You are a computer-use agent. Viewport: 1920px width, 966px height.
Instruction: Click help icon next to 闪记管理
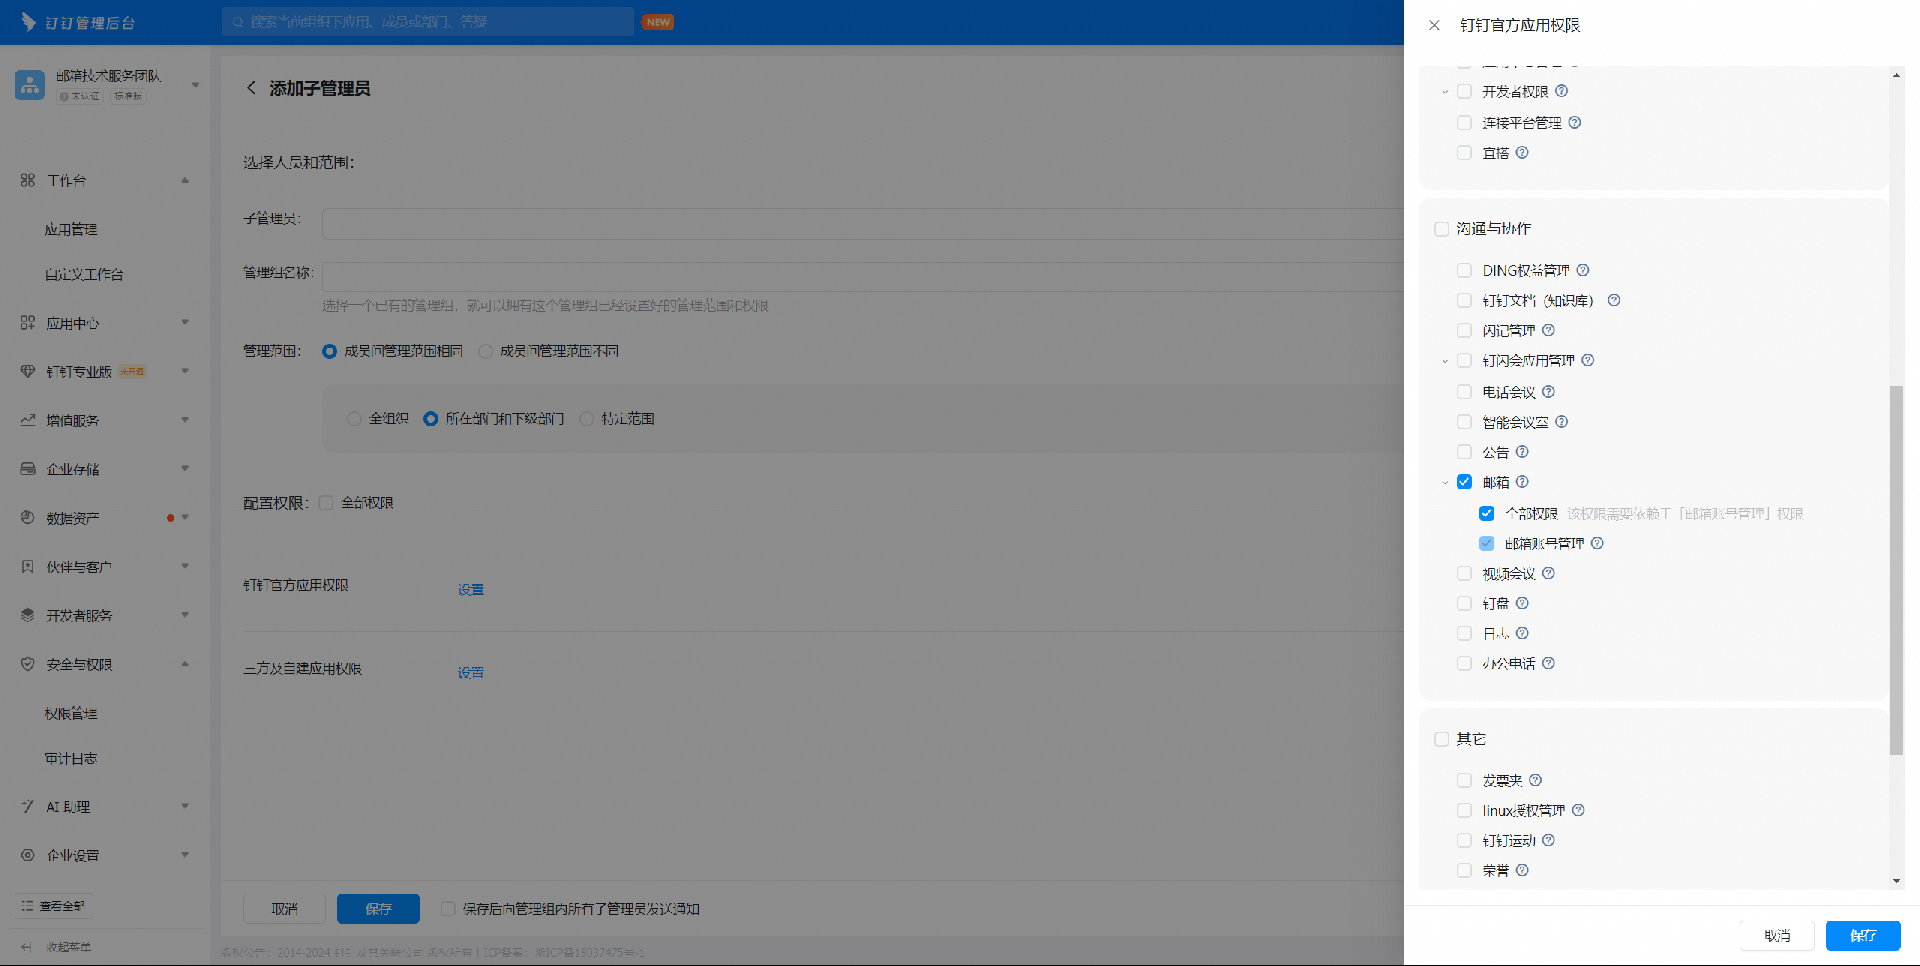[1549, 330]
